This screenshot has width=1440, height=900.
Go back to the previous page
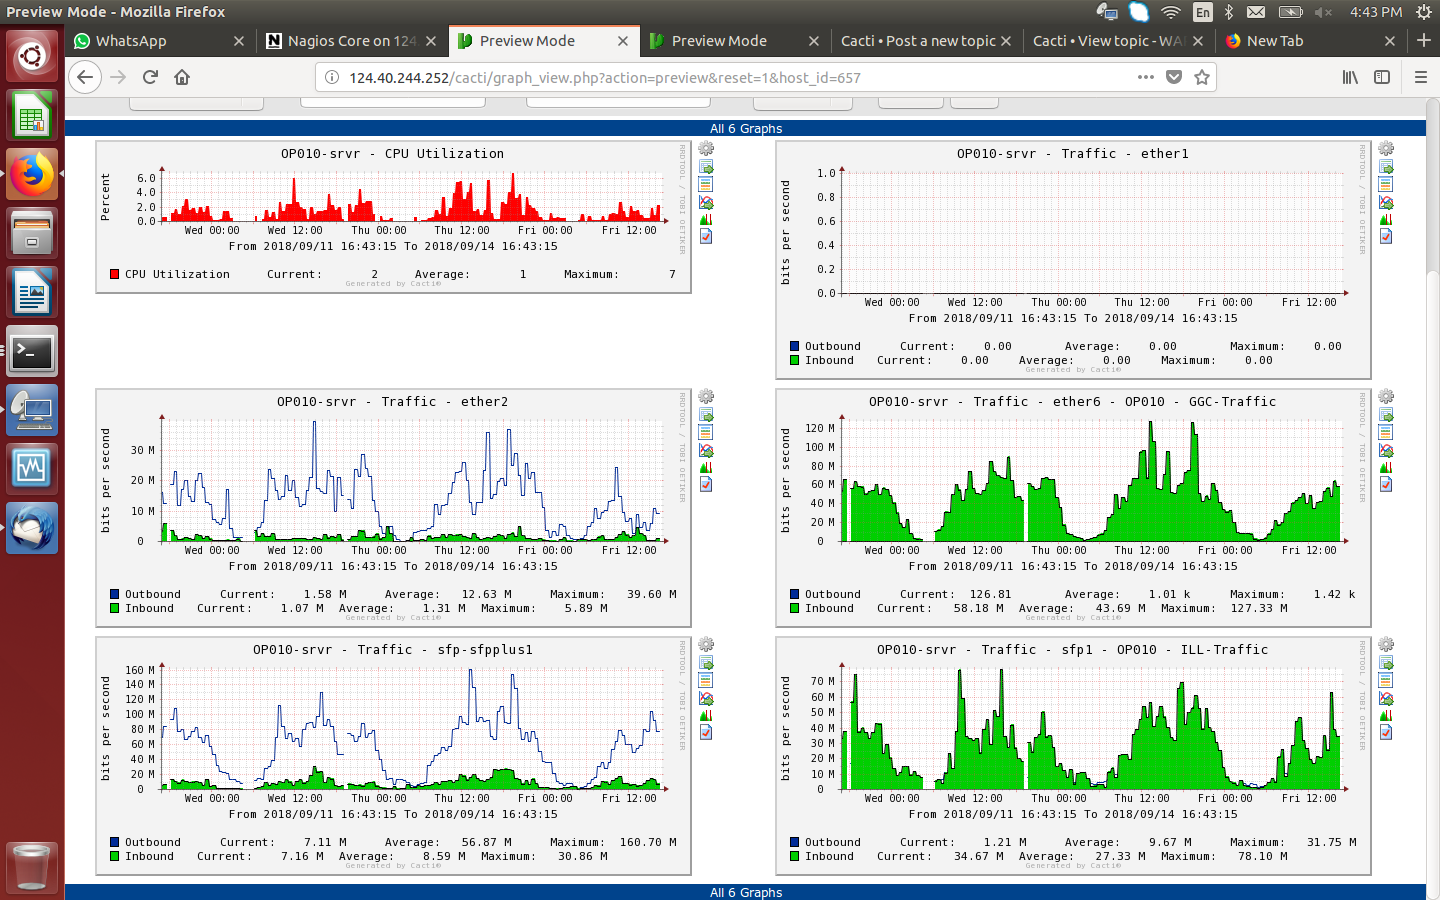pyautogui.click(x=85, y=77)
